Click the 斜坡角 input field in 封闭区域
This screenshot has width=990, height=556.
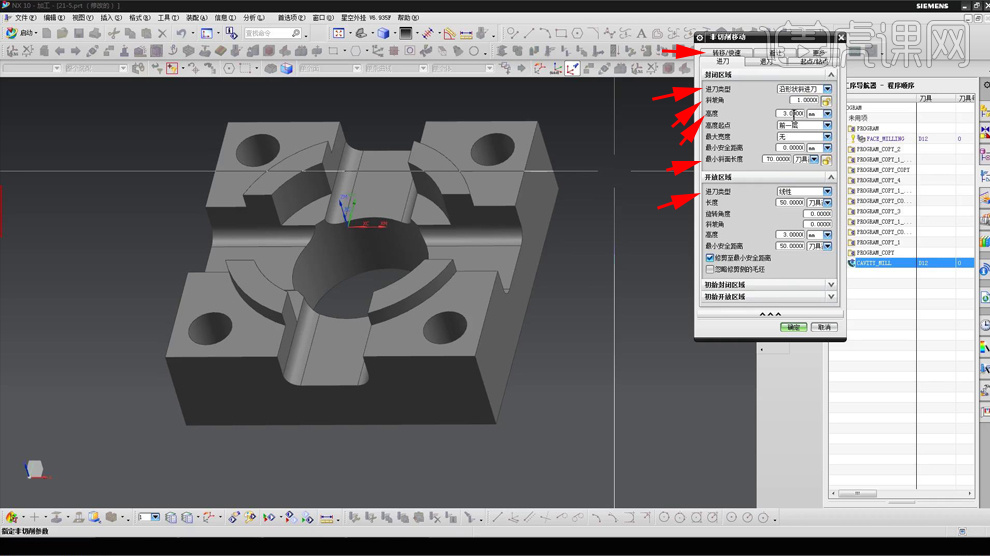click(804, 100)
